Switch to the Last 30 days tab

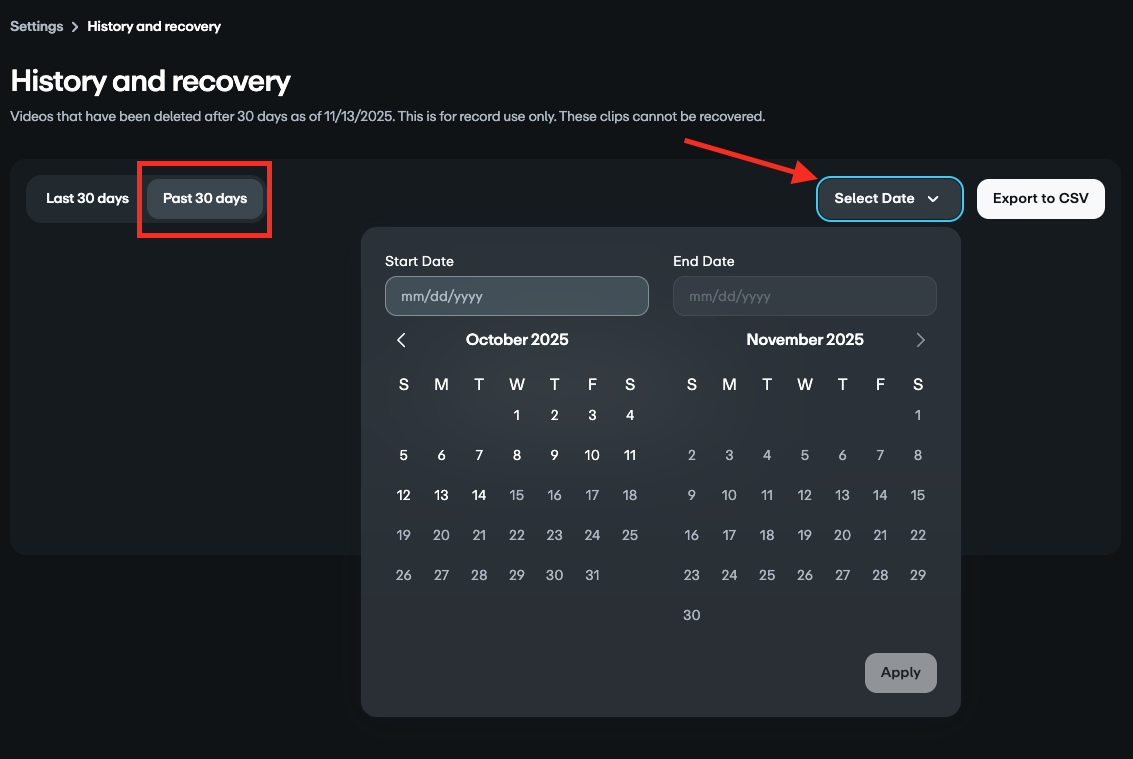[87, 198]
